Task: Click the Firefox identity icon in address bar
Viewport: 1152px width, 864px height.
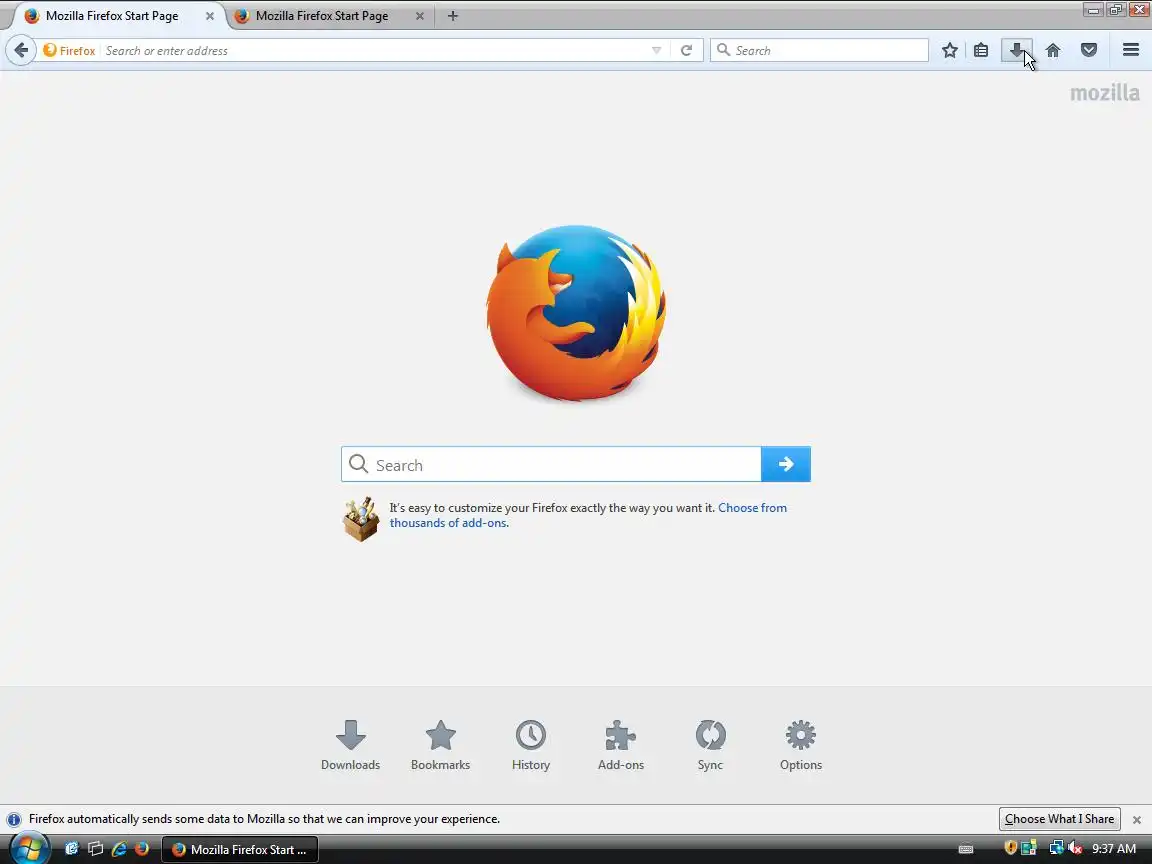Action: click(50, 50)
